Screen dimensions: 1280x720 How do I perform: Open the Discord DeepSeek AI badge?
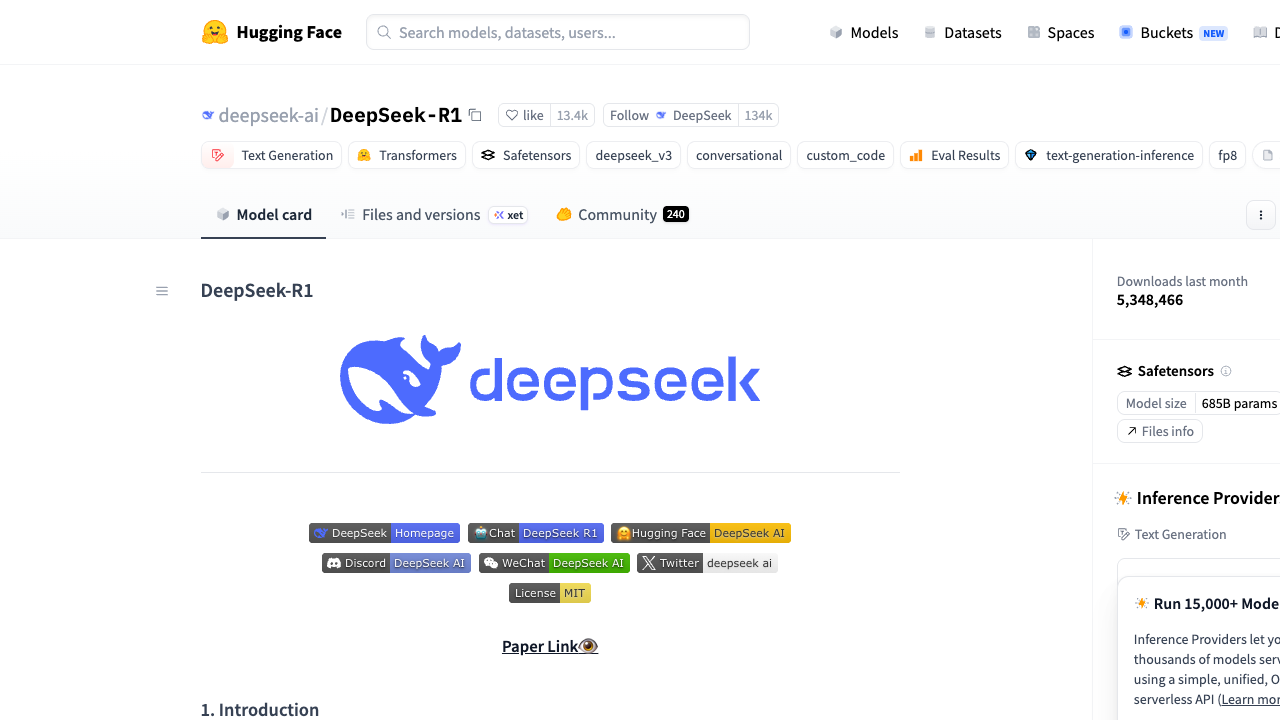tap(396, 563)
